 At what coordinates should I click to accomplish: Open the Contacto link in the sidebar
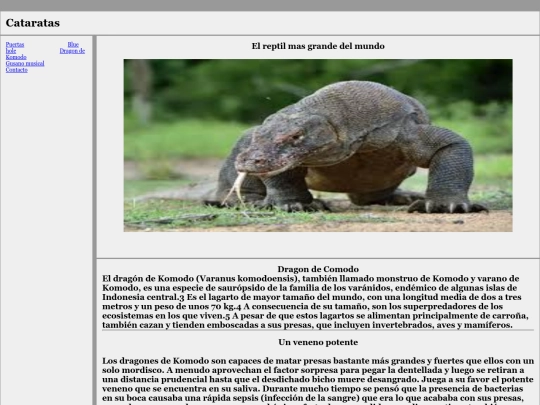[x=17, y=70]
